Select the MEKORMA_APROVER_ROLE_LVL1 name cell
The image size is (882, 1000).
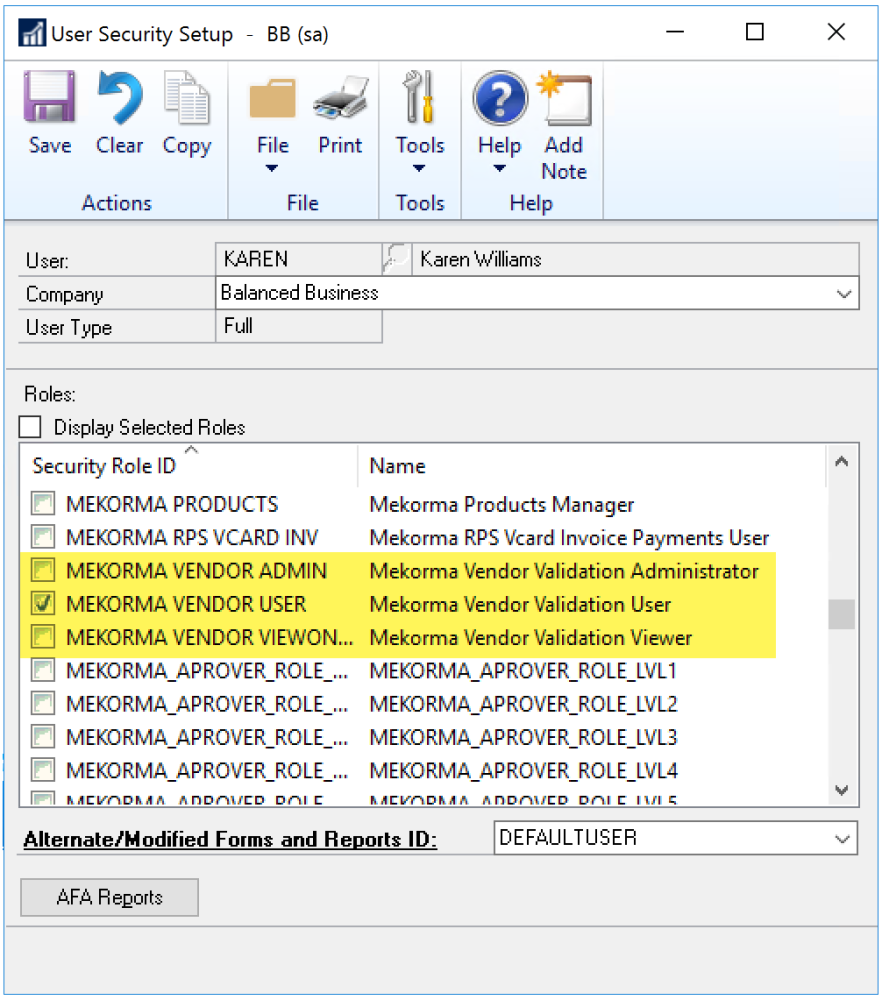click(x=523, y=671)
